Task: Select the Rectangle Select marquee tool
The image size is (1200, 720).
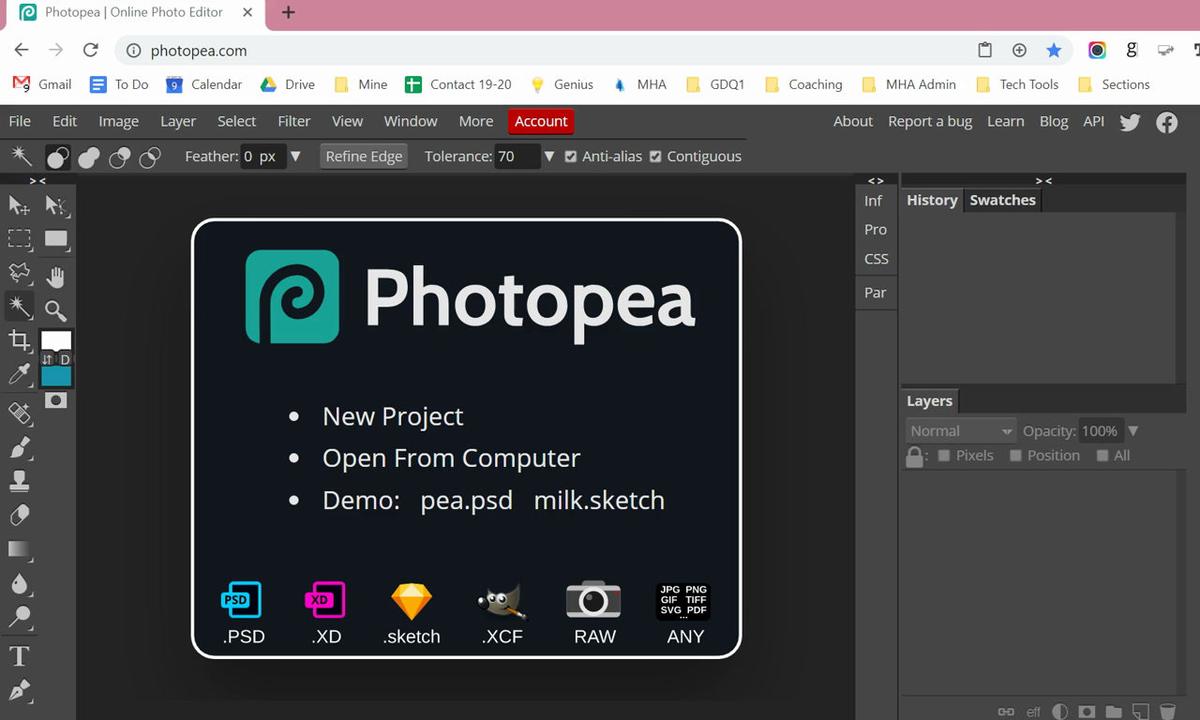Action: coord(19,239)
